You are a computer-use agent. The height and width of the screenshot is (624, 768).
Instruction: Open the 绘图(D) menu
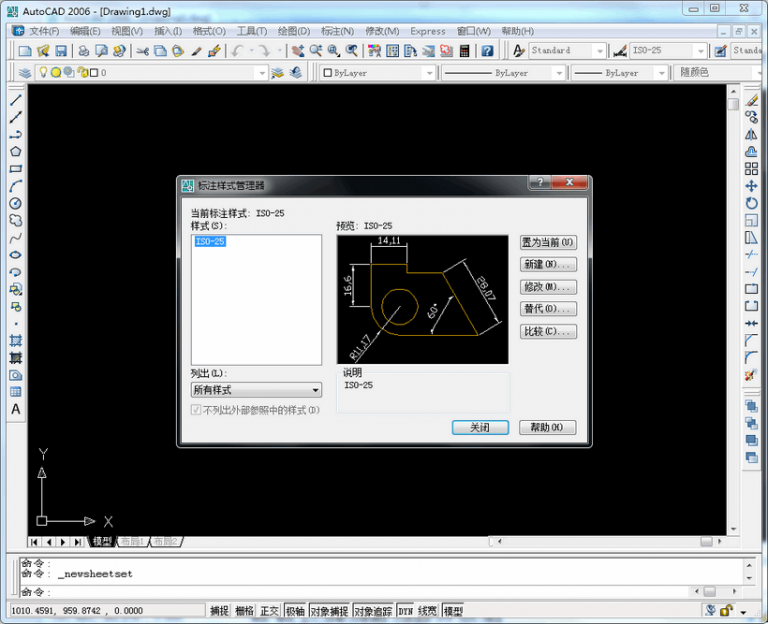(294, 31)
